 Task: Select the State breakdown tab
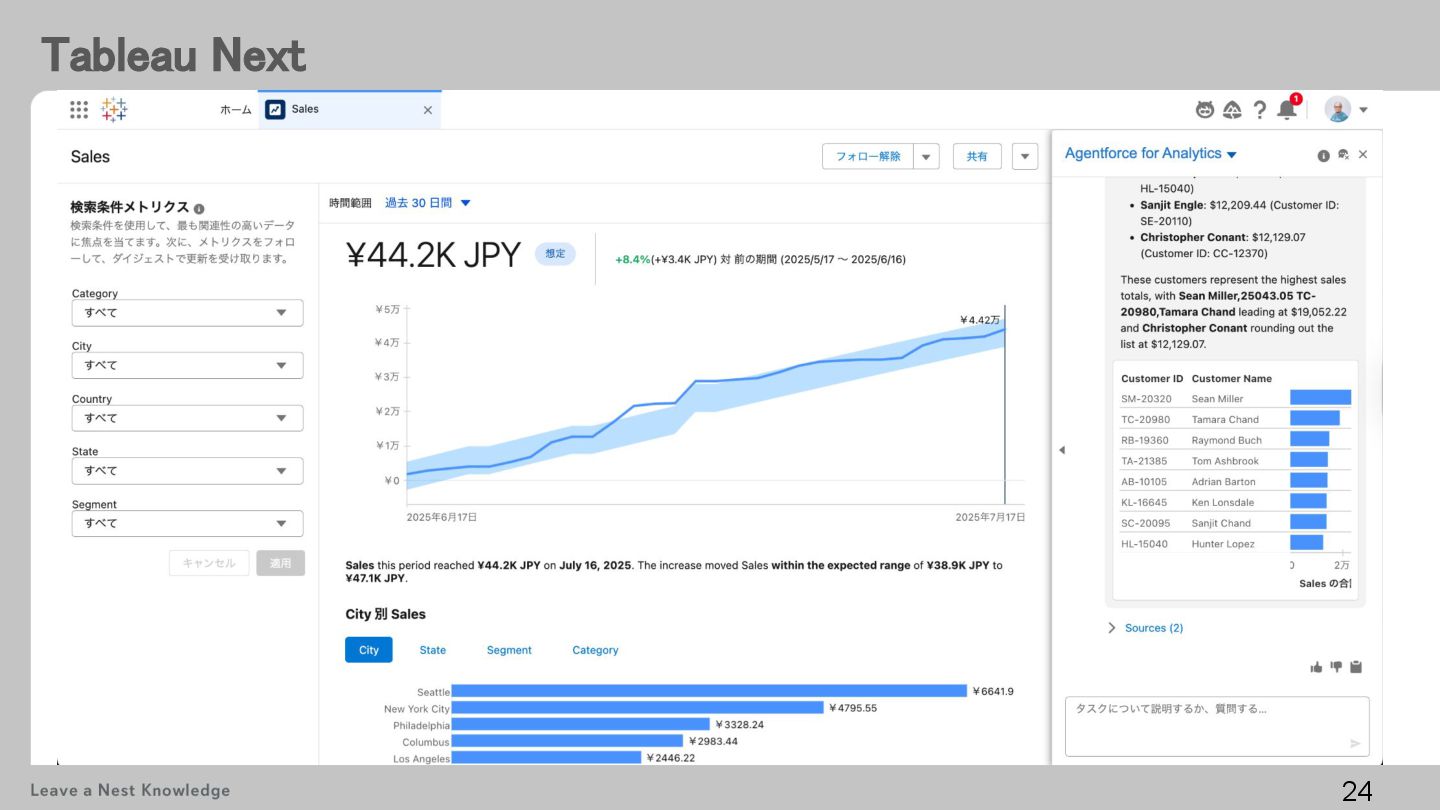click(x=433, y=650)
